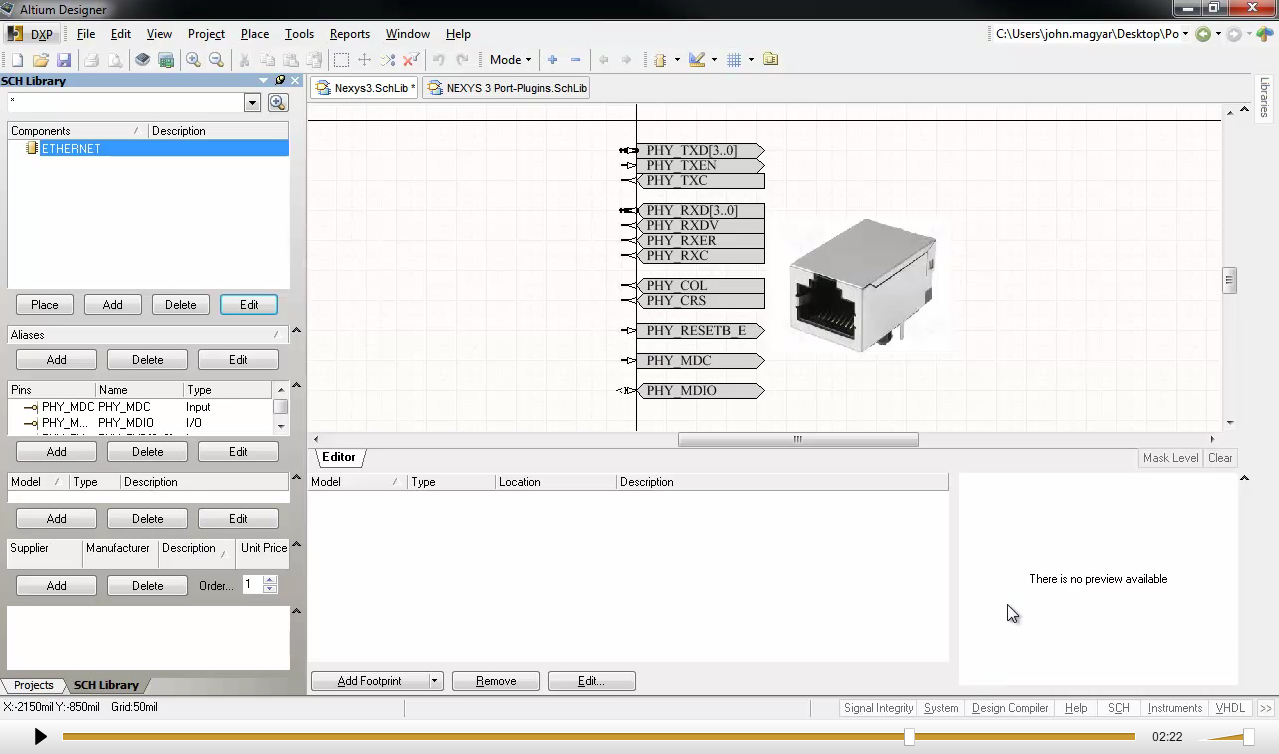
Task: Open the IEEE symbols placement dropdown
Action: coord(677,60)
